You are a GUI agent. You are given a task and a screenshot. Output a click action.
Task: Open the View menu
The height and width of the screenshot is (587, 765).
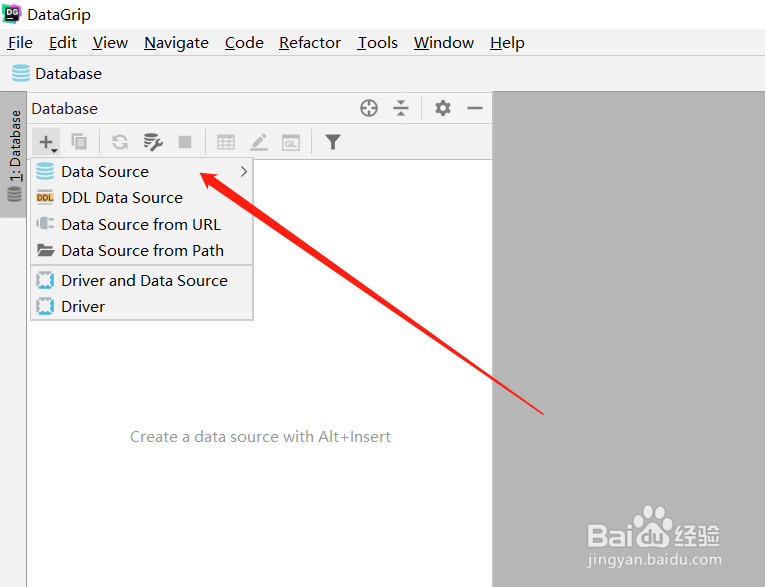pos(110,43)
